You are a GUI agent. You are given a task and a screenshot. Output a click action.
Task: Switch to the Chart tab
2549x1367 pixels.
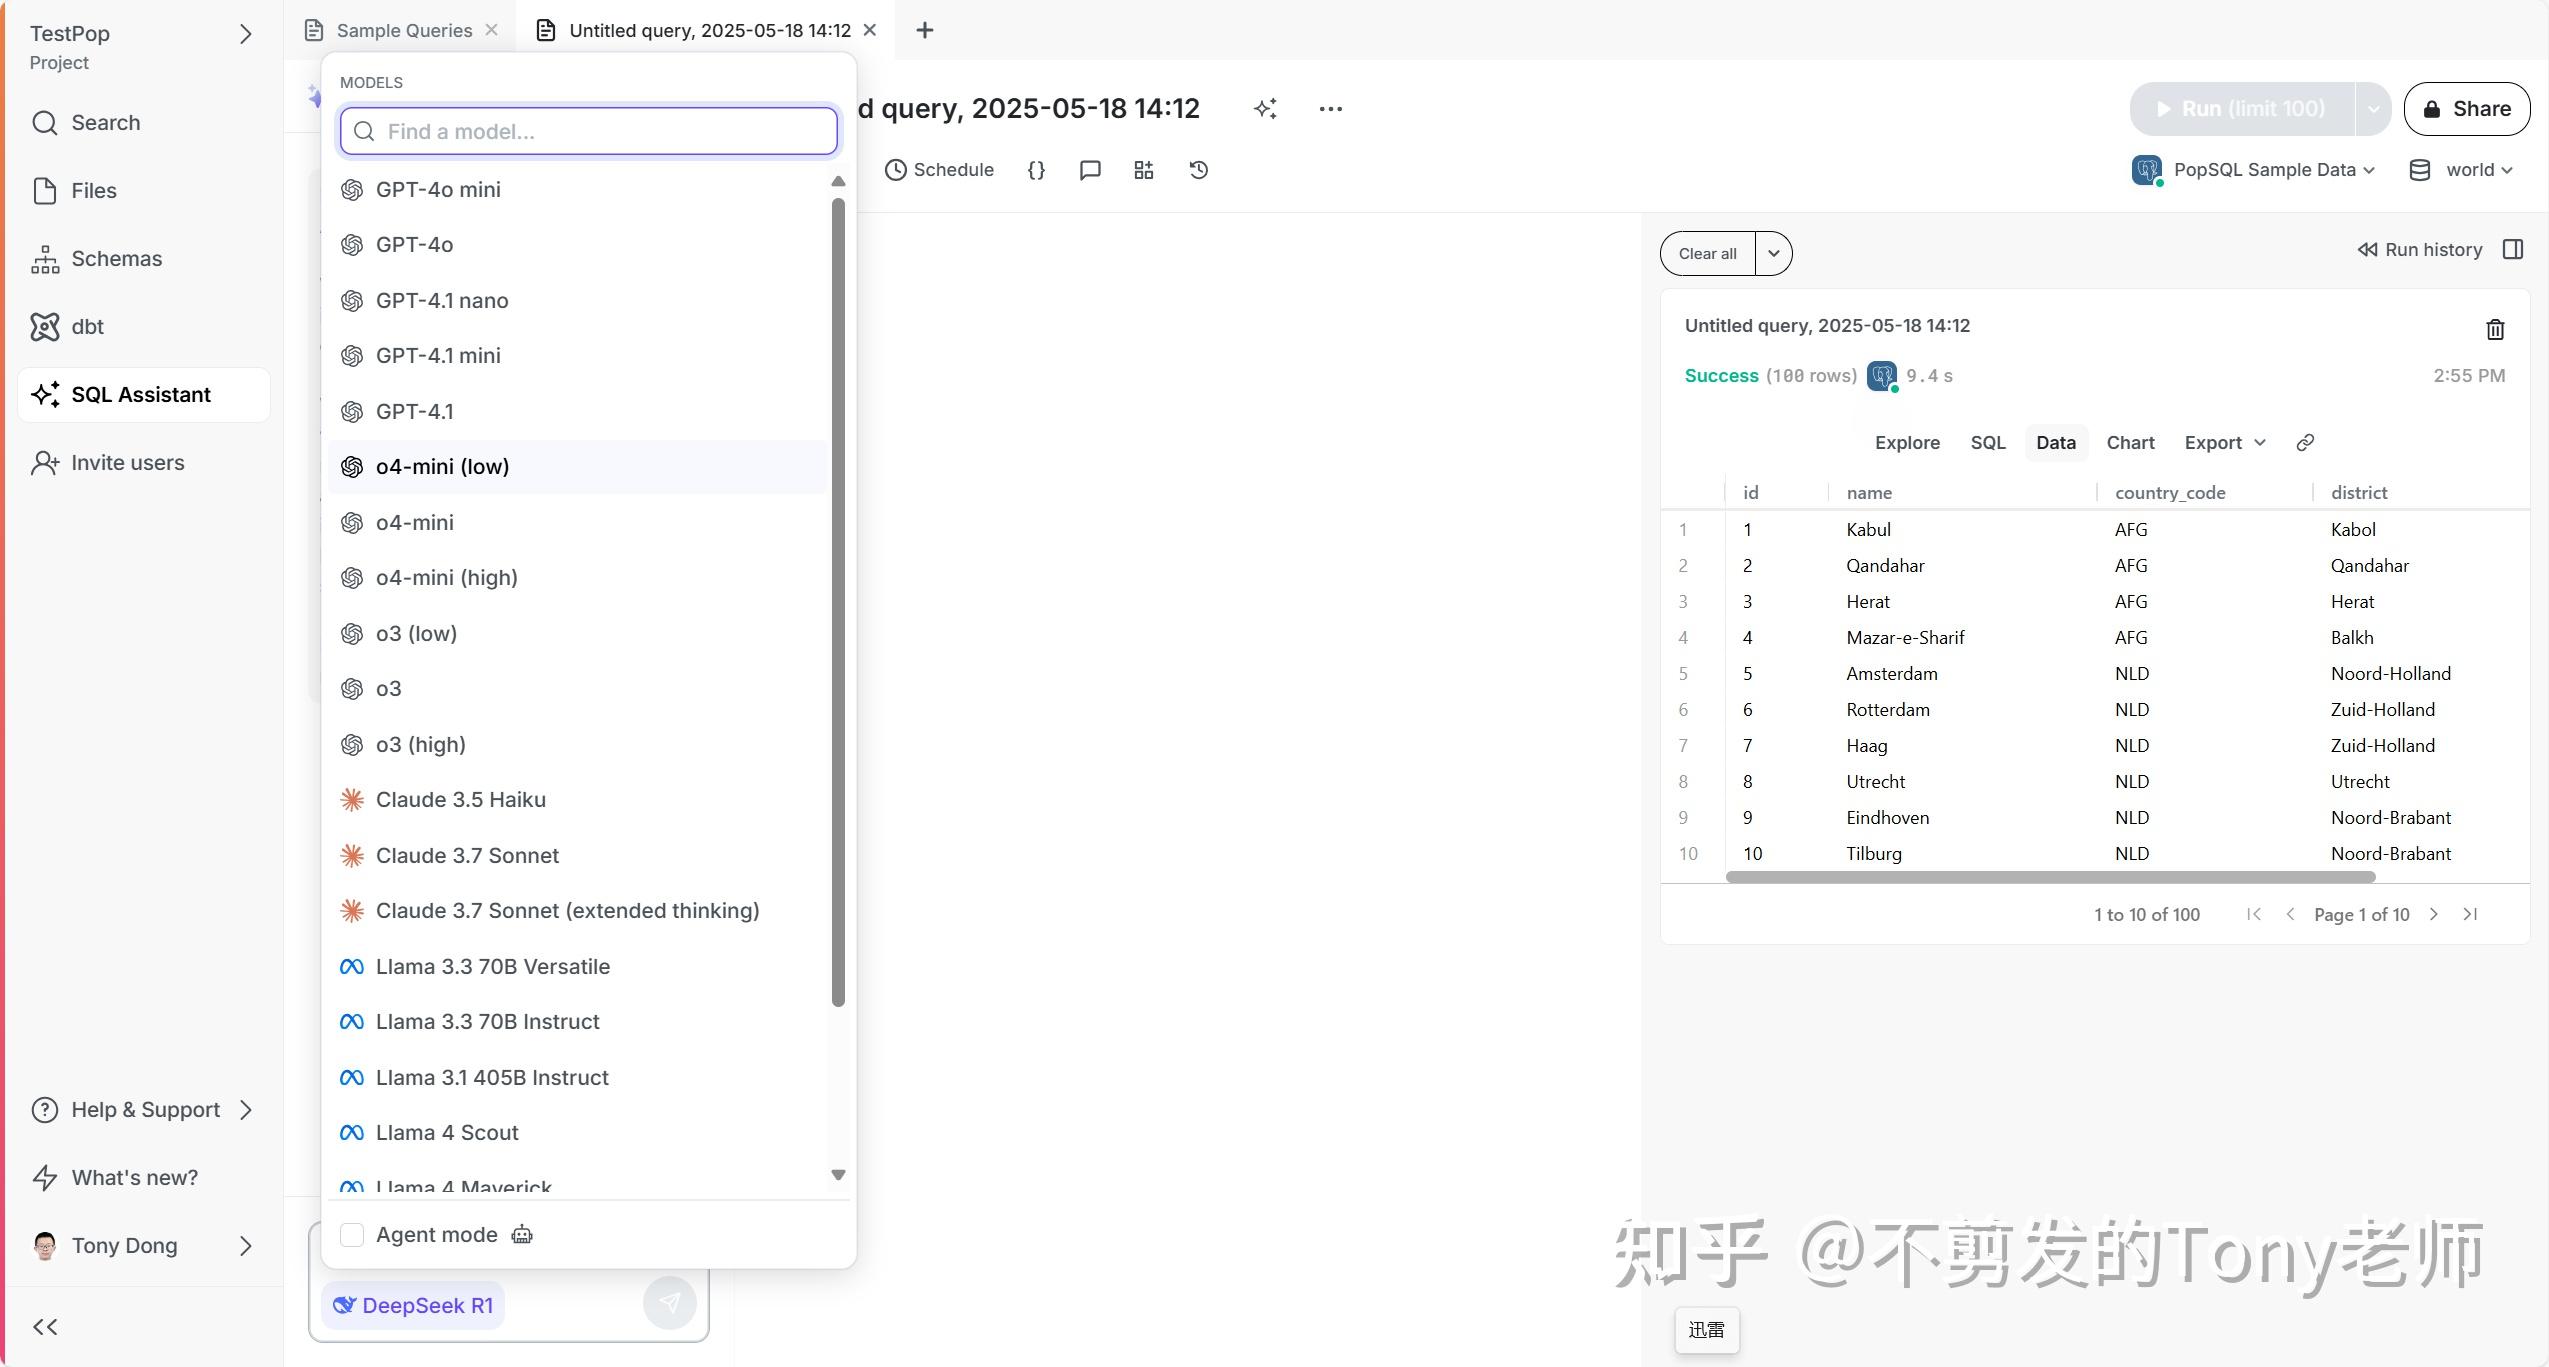[2128, 441]
